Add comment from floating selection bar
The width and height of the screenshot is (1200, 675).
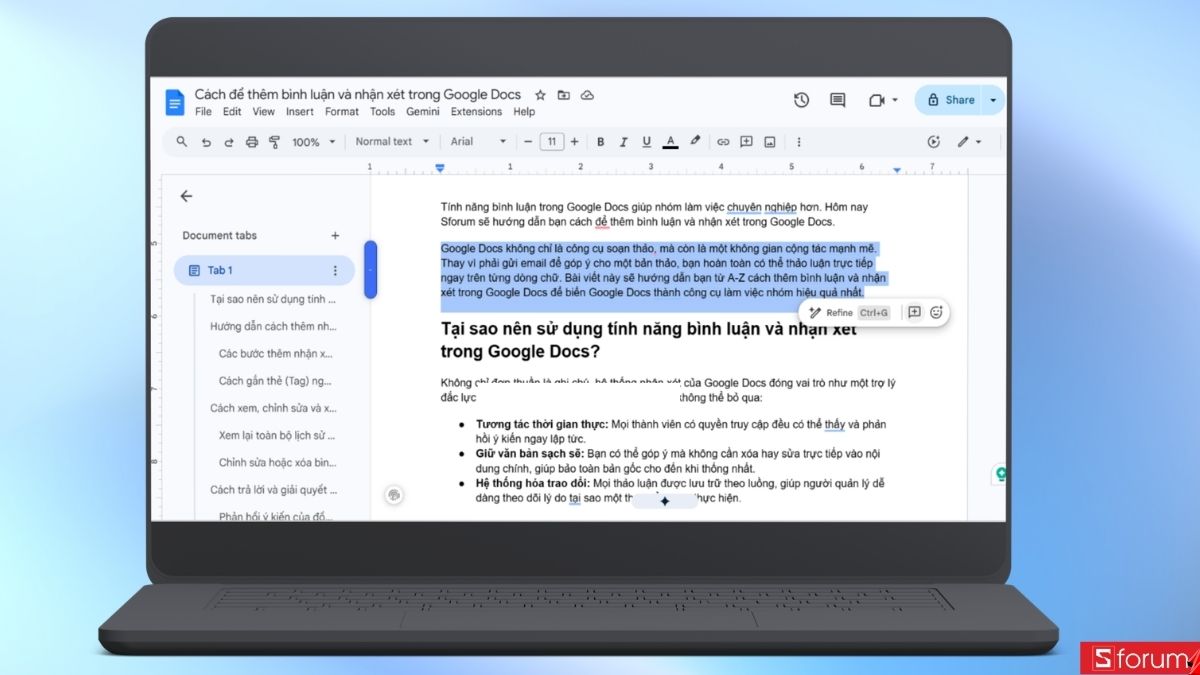point(914,312)
